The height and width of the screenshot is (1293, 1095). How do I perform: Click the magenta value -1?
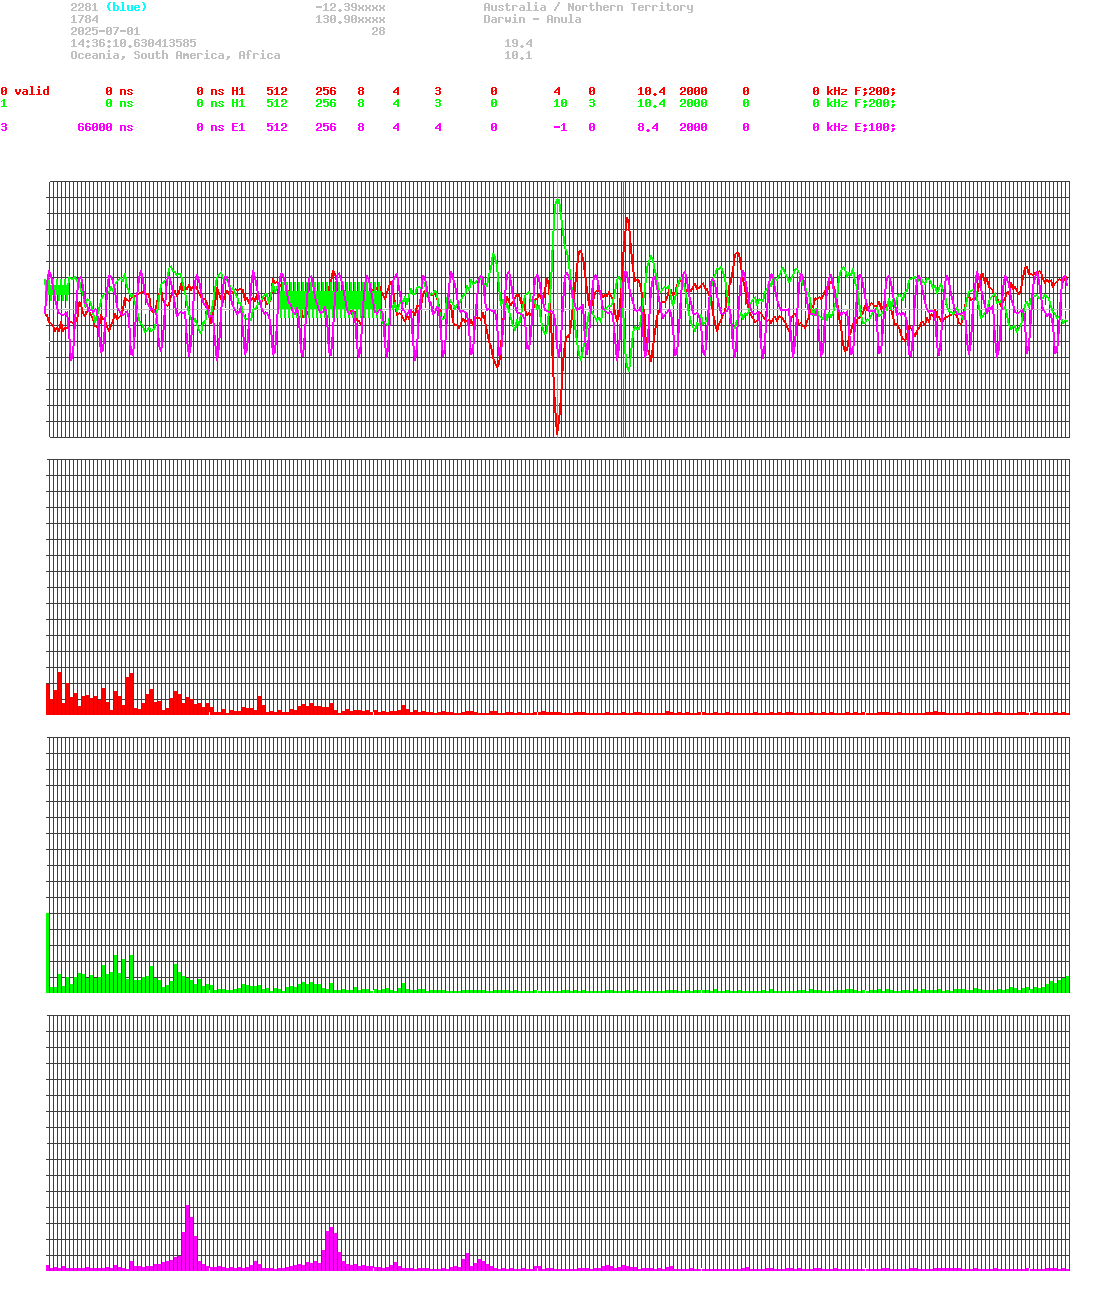point(560,127)
